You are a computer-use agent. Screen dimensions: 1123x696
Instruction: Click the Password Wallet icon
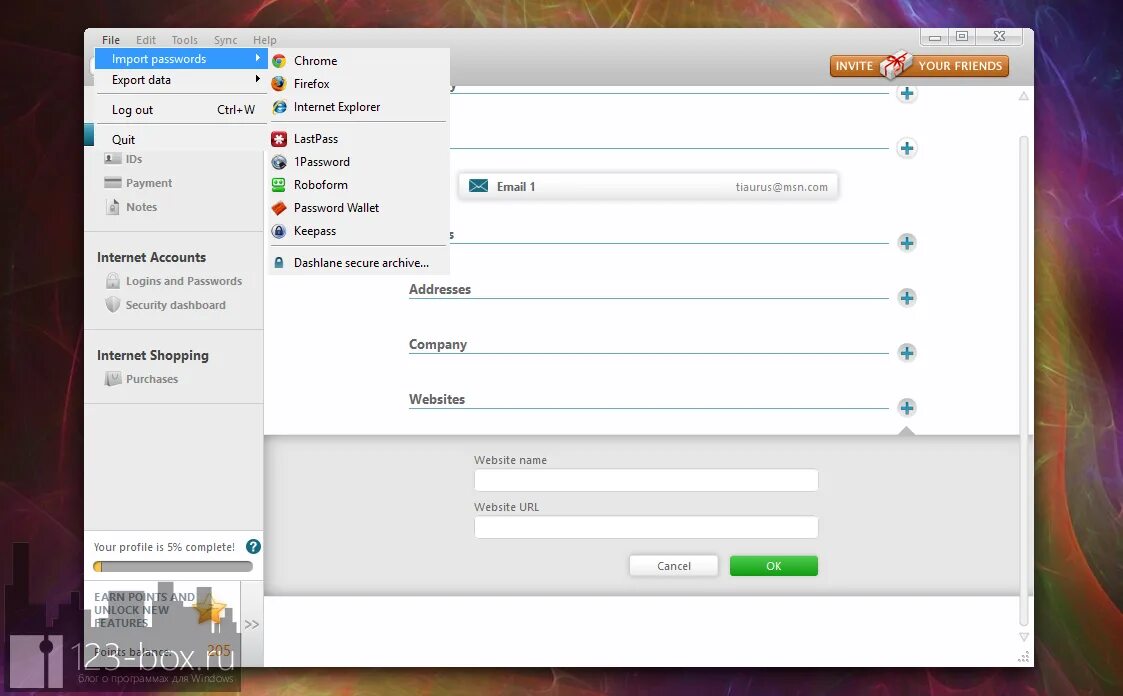[279, 208]
